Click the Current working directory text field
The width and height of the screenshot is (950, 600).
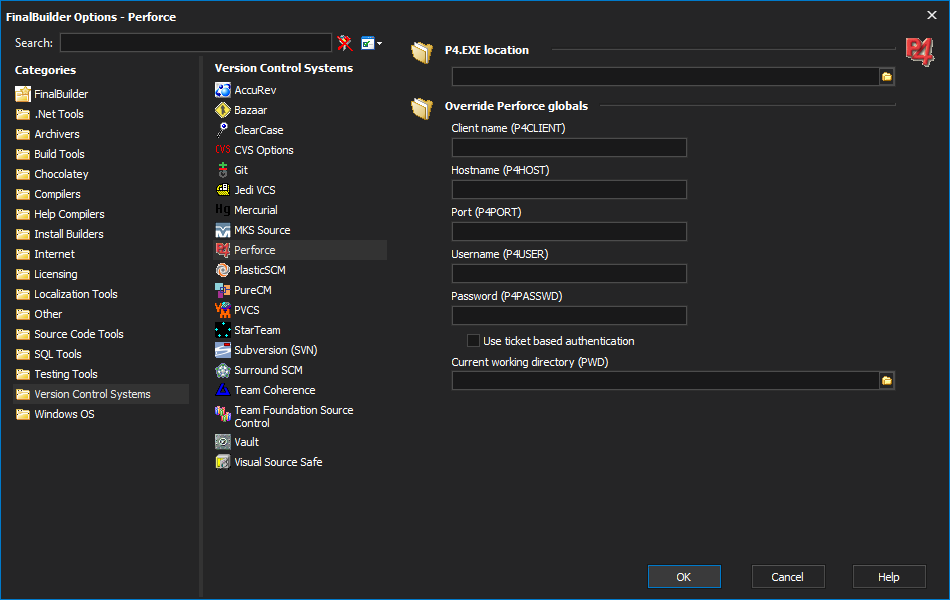coord(665,381)
